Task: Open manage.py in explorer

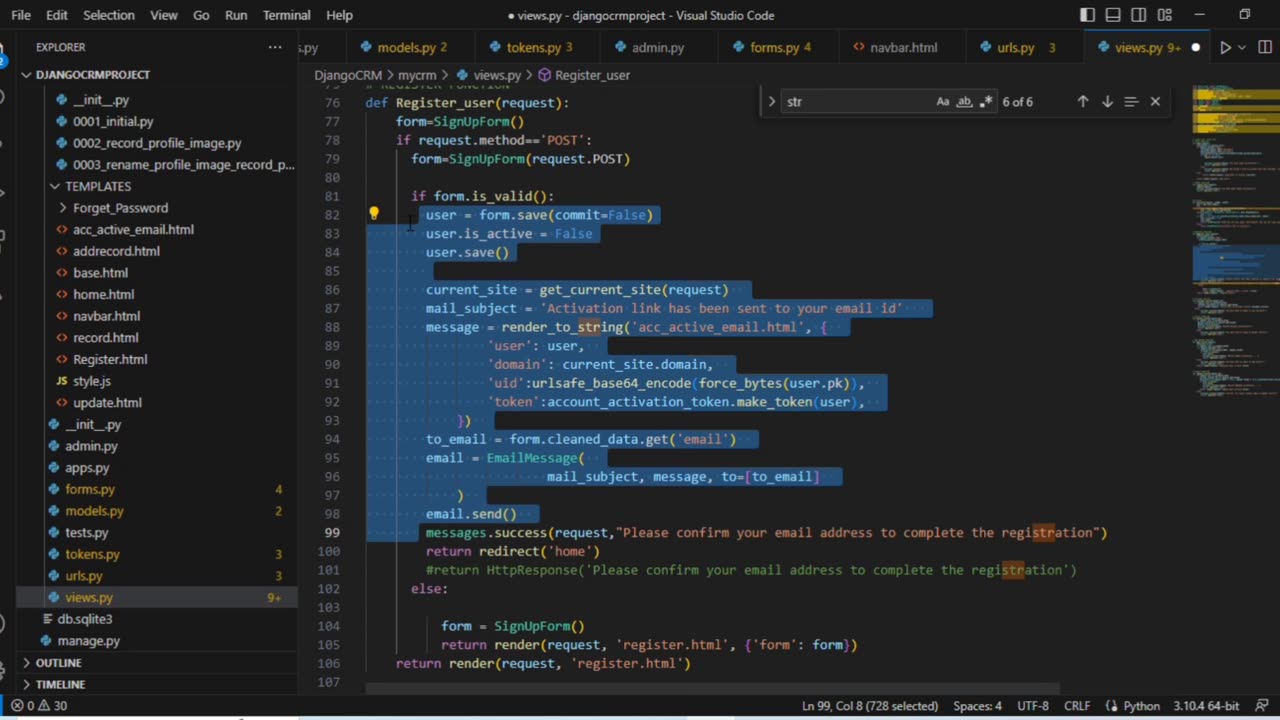Action: [88, 641]
